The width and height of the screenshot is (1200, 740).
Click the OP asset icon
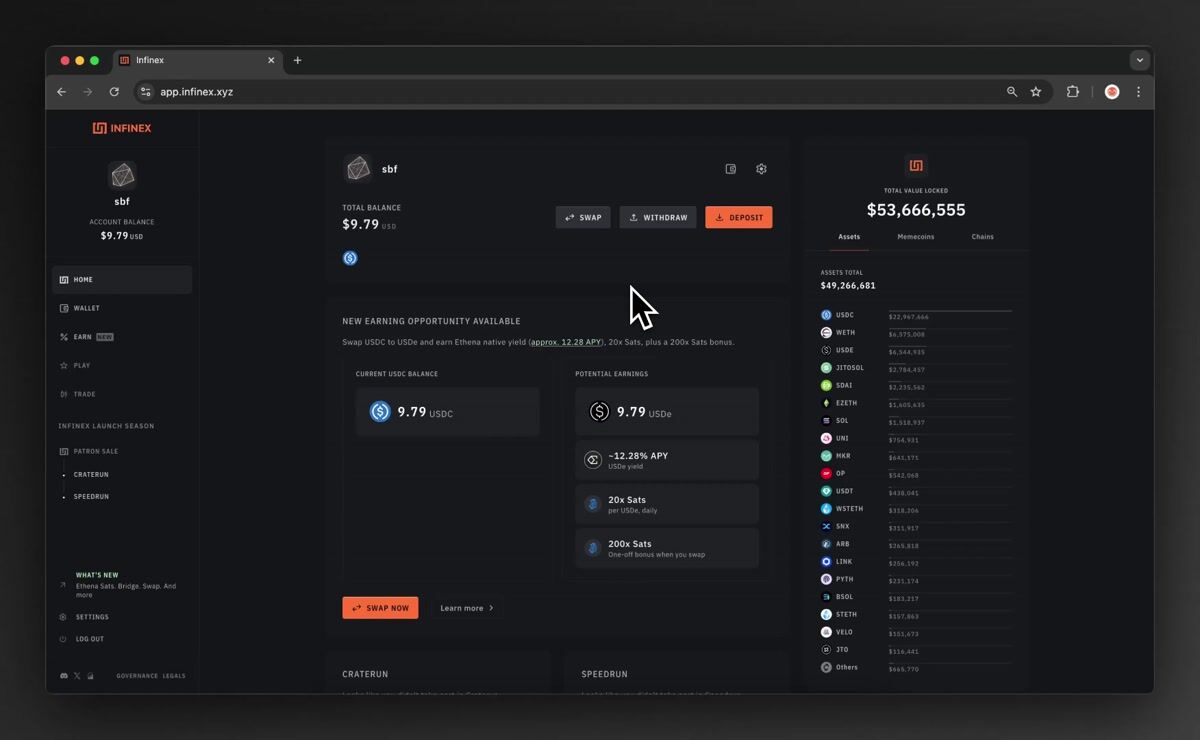click(x=826, y=474)
